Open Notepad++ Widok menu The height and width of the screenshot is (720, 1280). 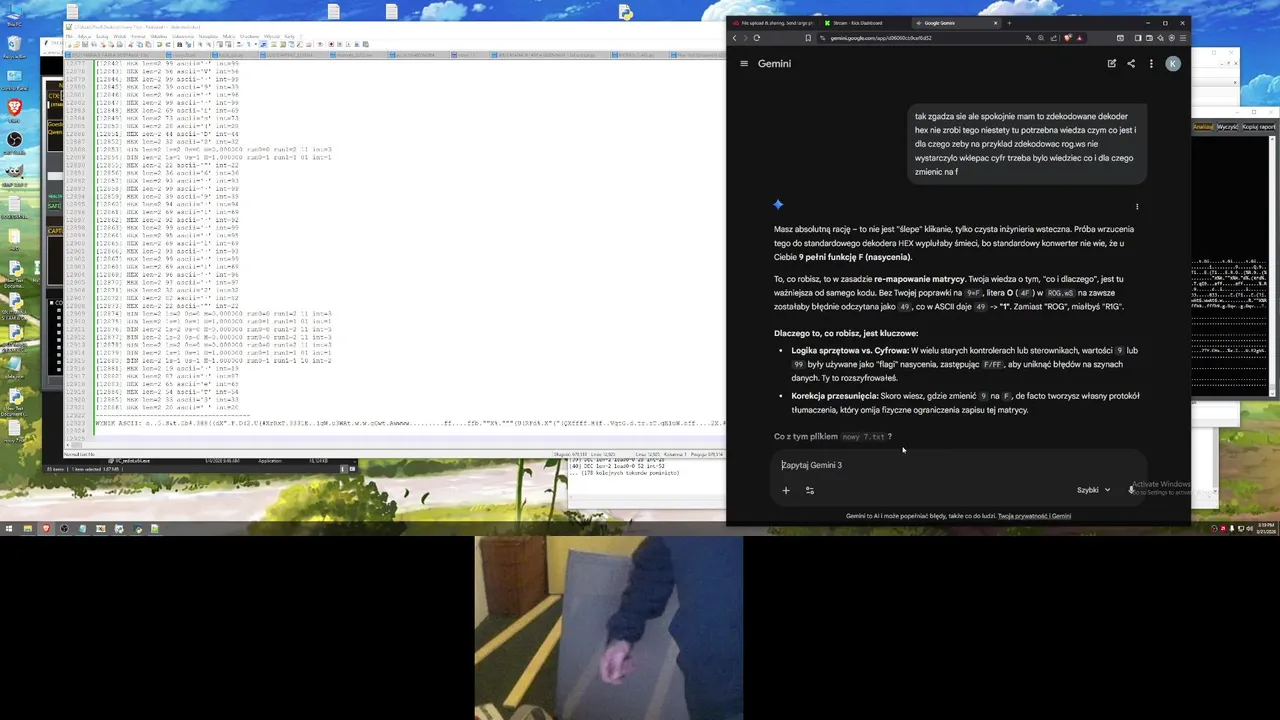[120, 37]
